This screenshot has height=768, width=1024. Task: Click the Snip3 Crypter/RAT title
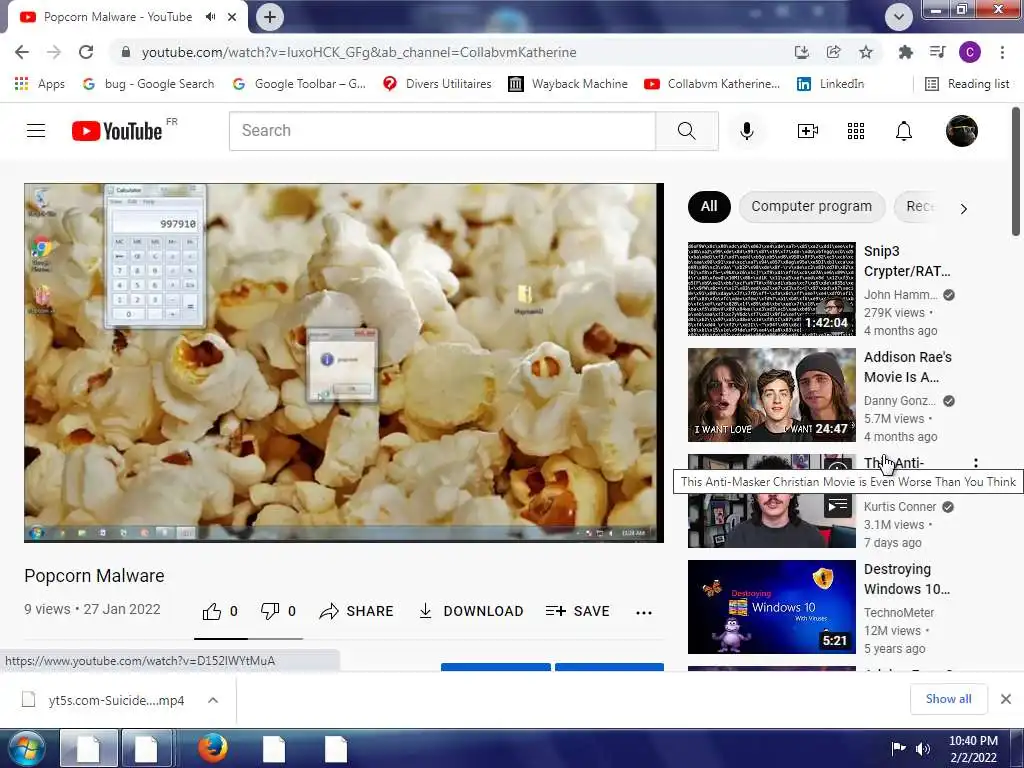tap(906, 261)
